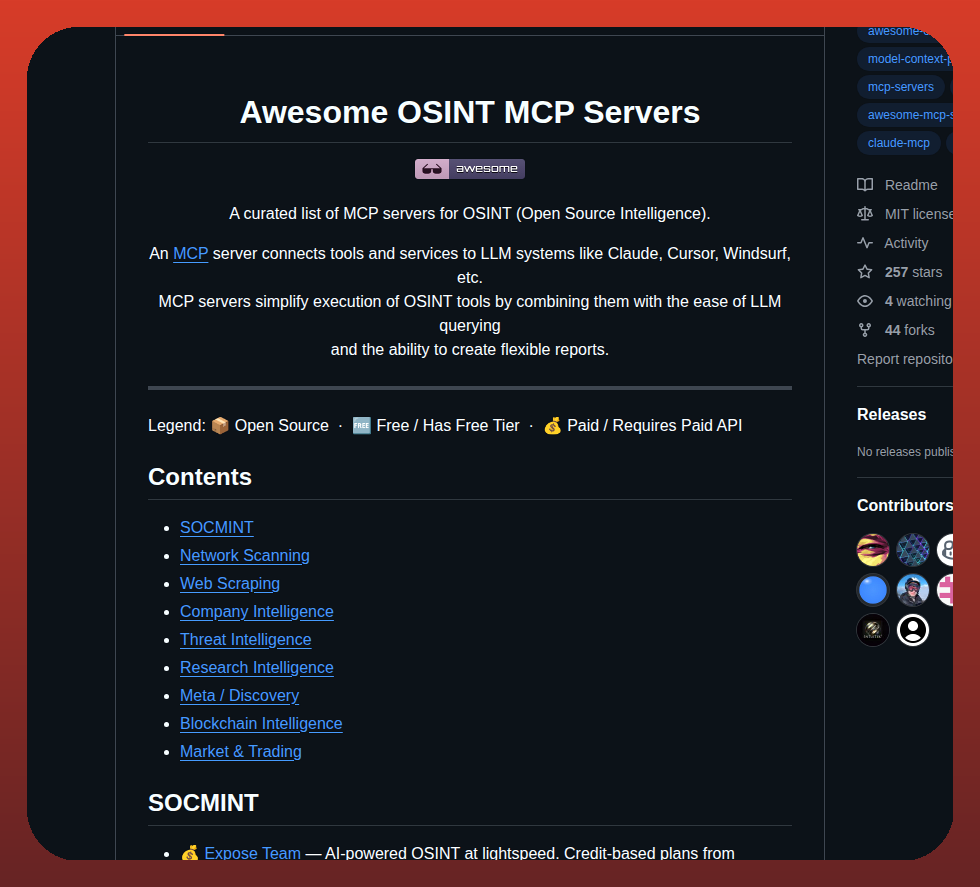The height and width of the screenshot is (887, 980).
Task: Open the solid blue circle contributor avatar
Action: pyautogui.click(x=872, y=590)
